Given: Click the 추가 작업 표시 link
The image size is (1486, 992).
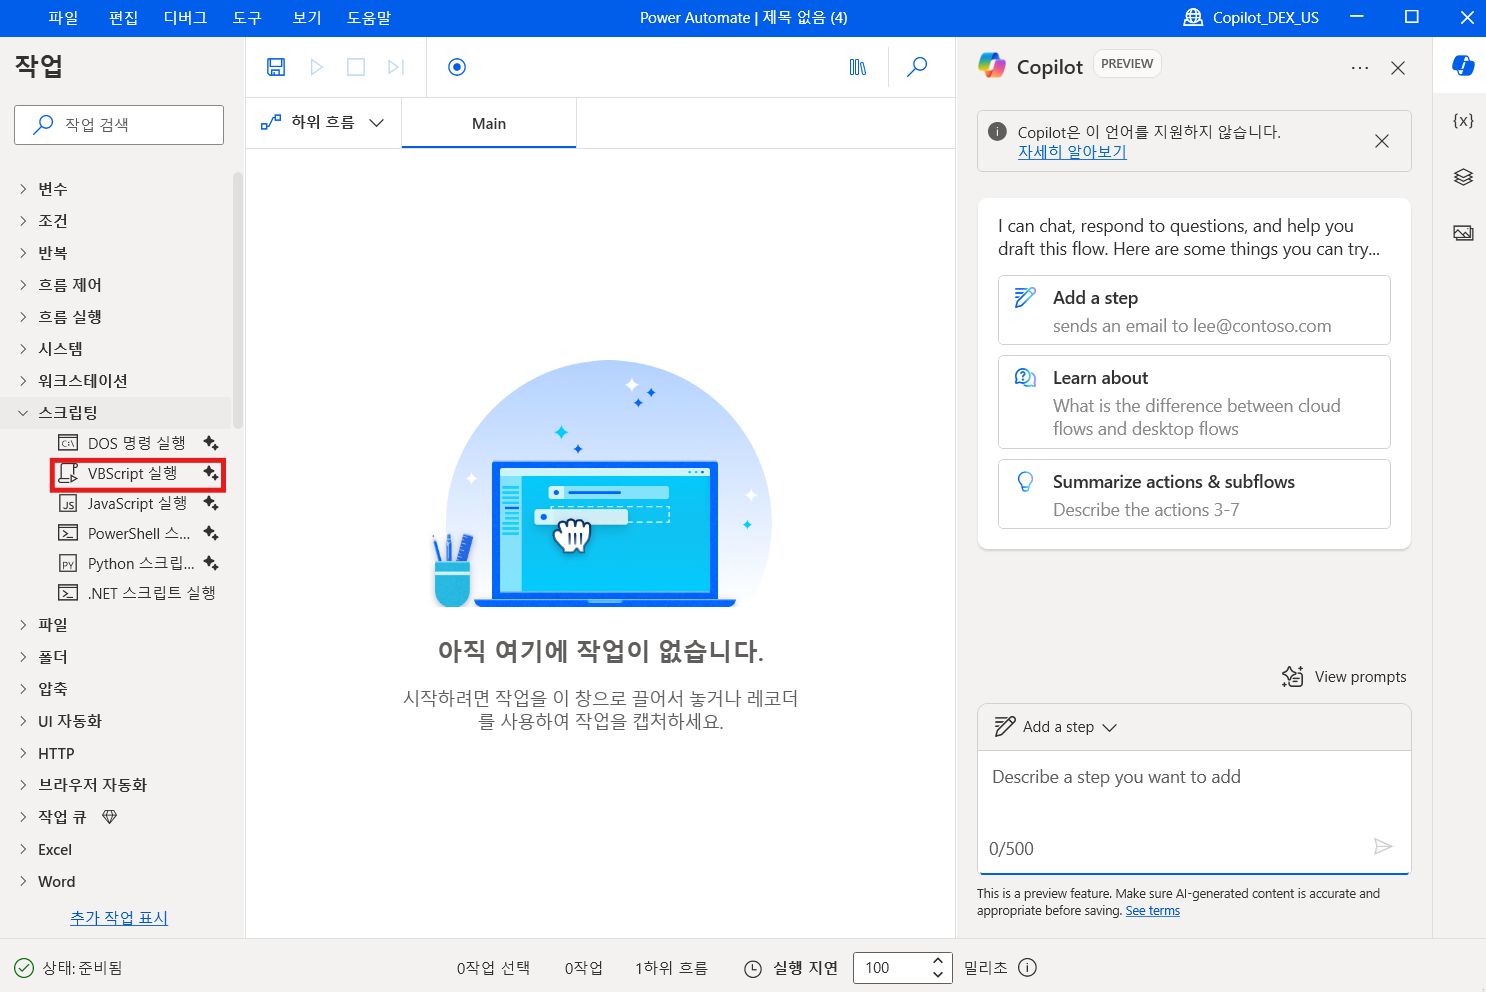Looking at the screenshot, I should click(119, 918).
